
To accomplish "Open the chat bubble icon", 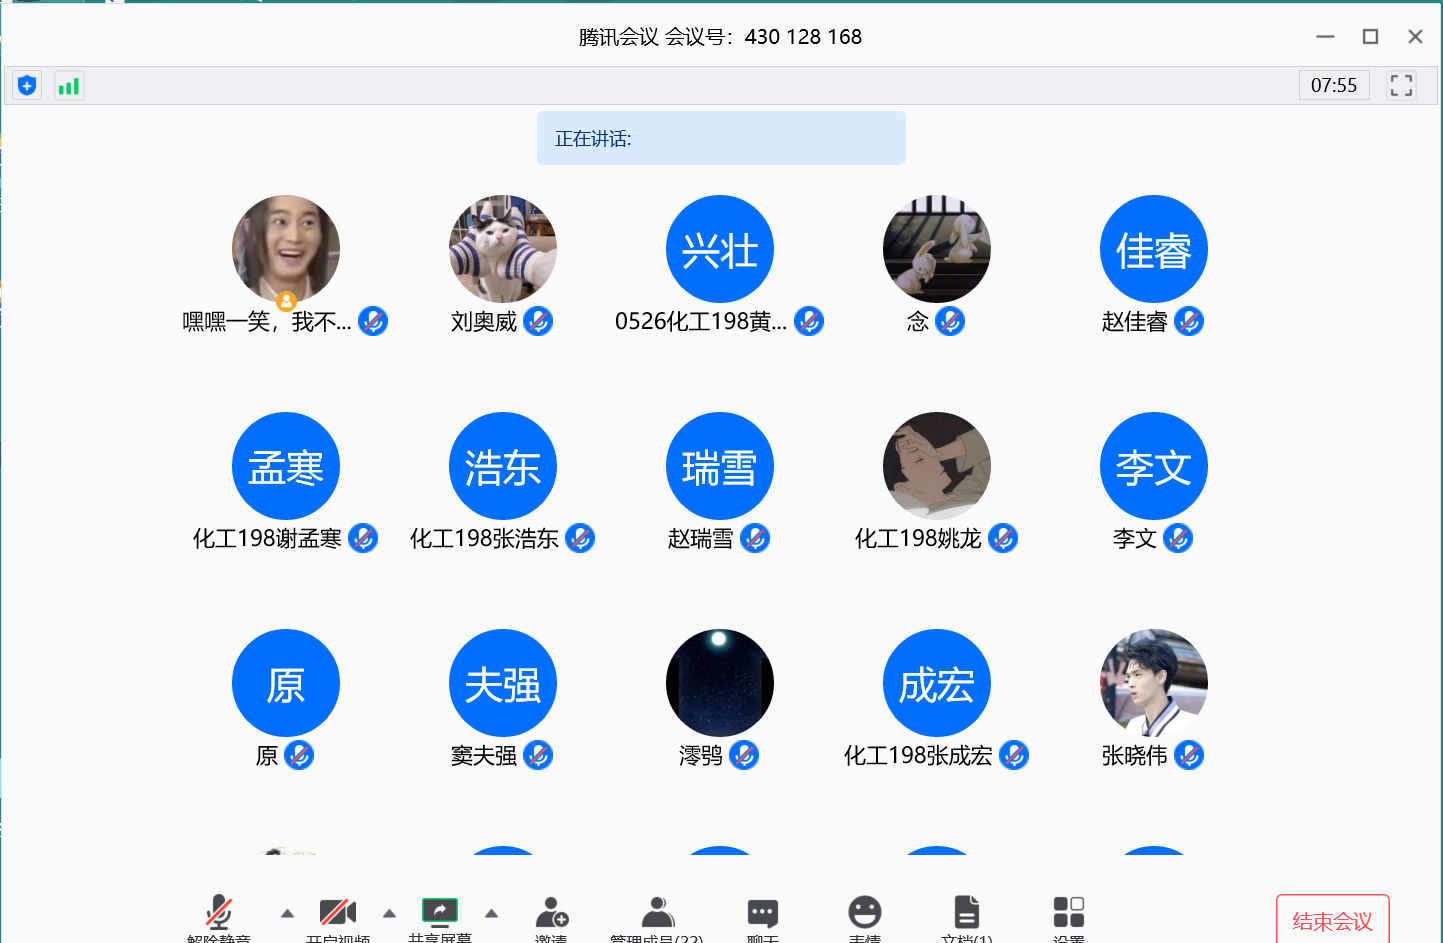I will [763, 912].
